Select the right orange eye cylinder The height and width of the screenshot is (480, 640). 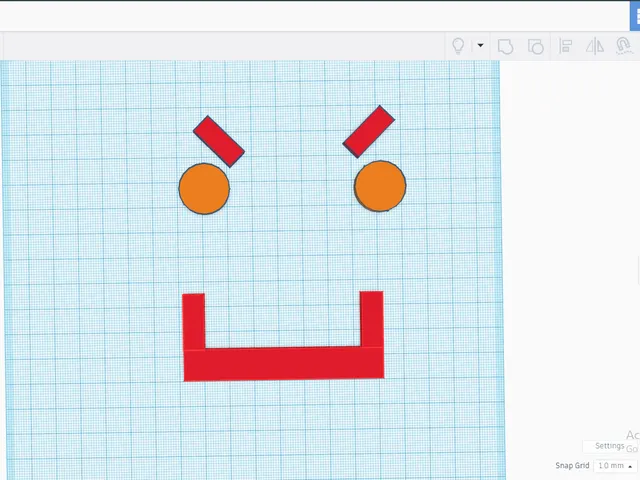click(x=380, y=186)
